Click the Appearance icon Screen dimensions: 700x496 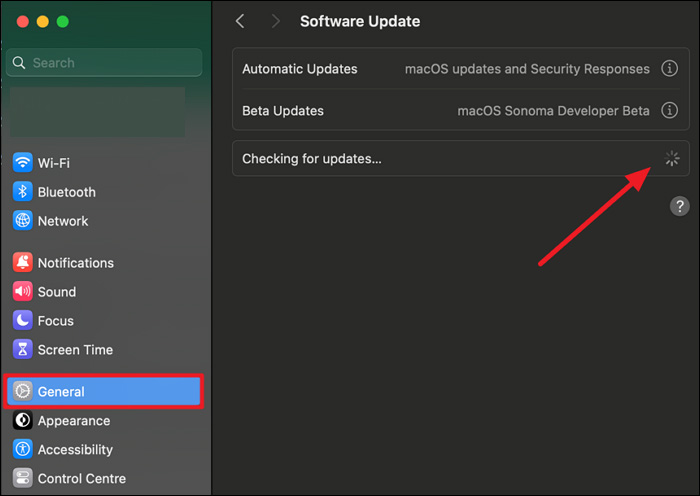[22, 421]
